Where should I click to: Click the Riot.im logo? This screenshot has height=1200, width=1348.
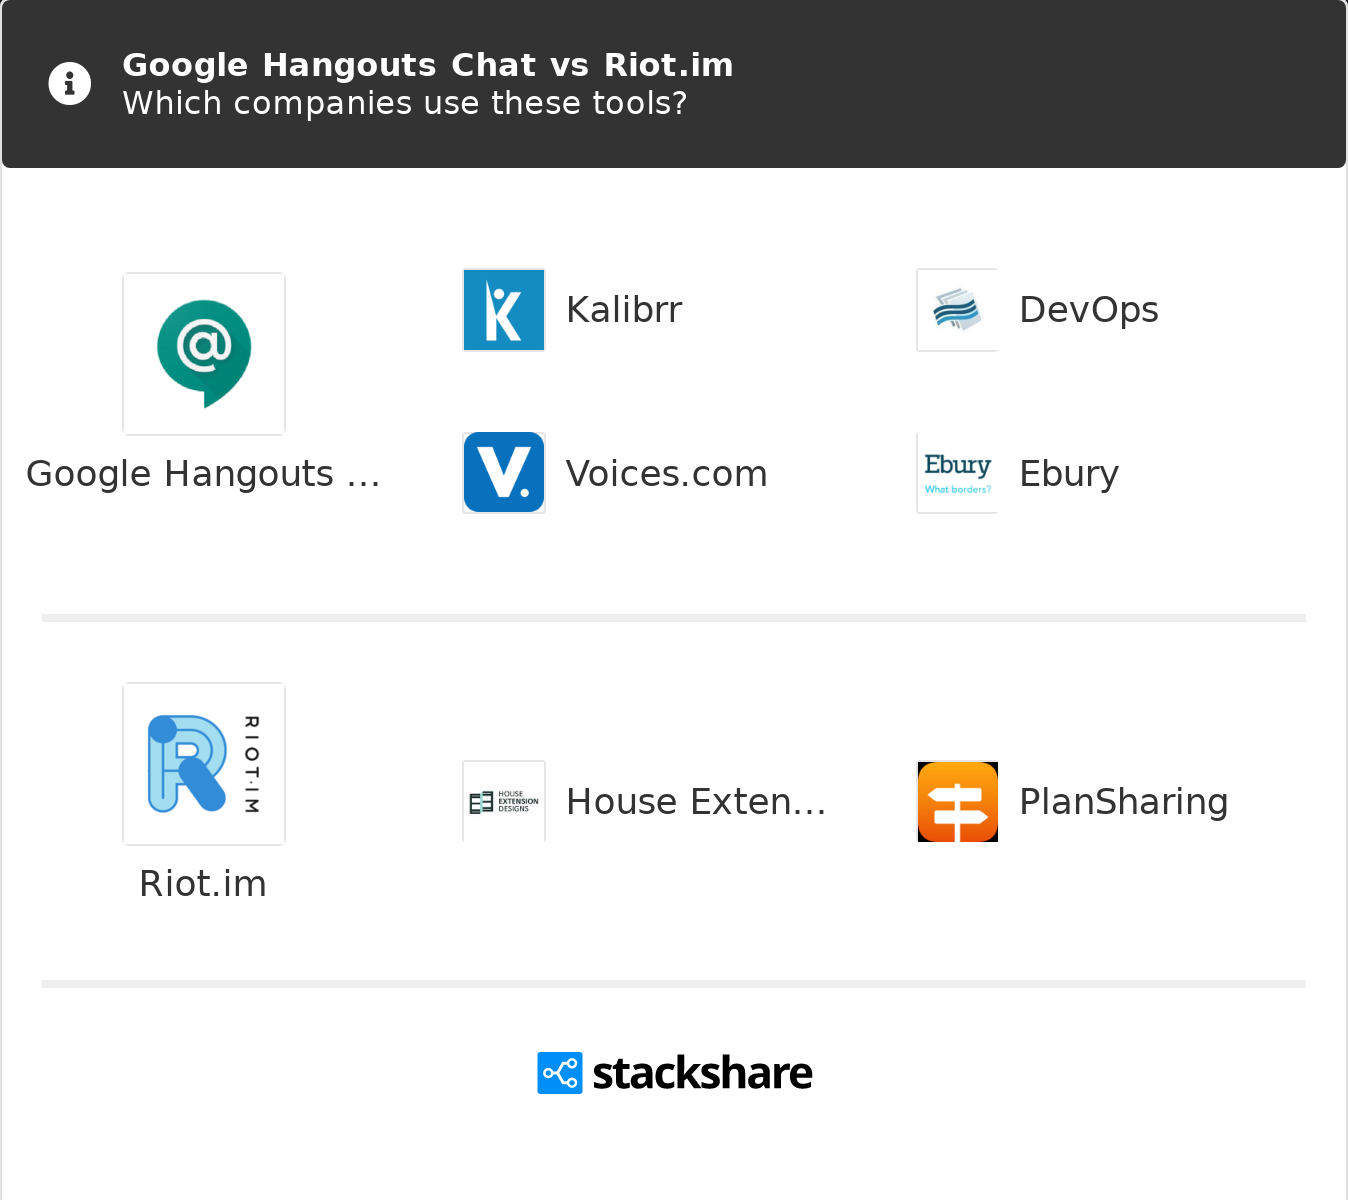click(x=204, y=764)
